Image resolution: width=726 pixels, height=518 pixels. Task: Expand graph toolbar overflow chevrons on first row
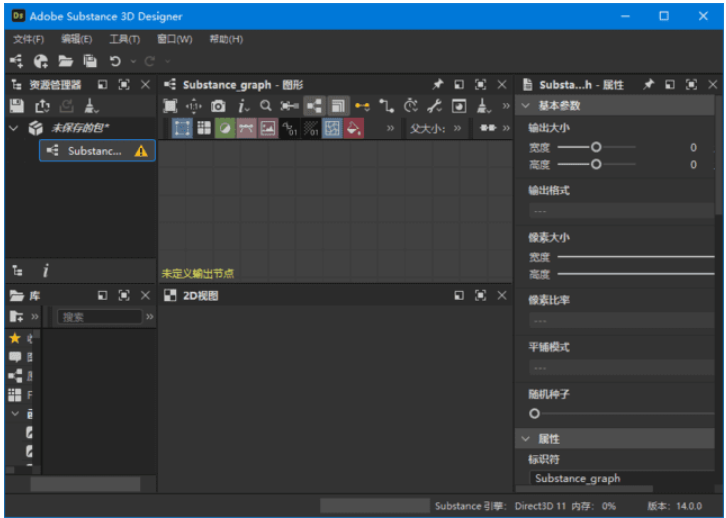(506, 106)
